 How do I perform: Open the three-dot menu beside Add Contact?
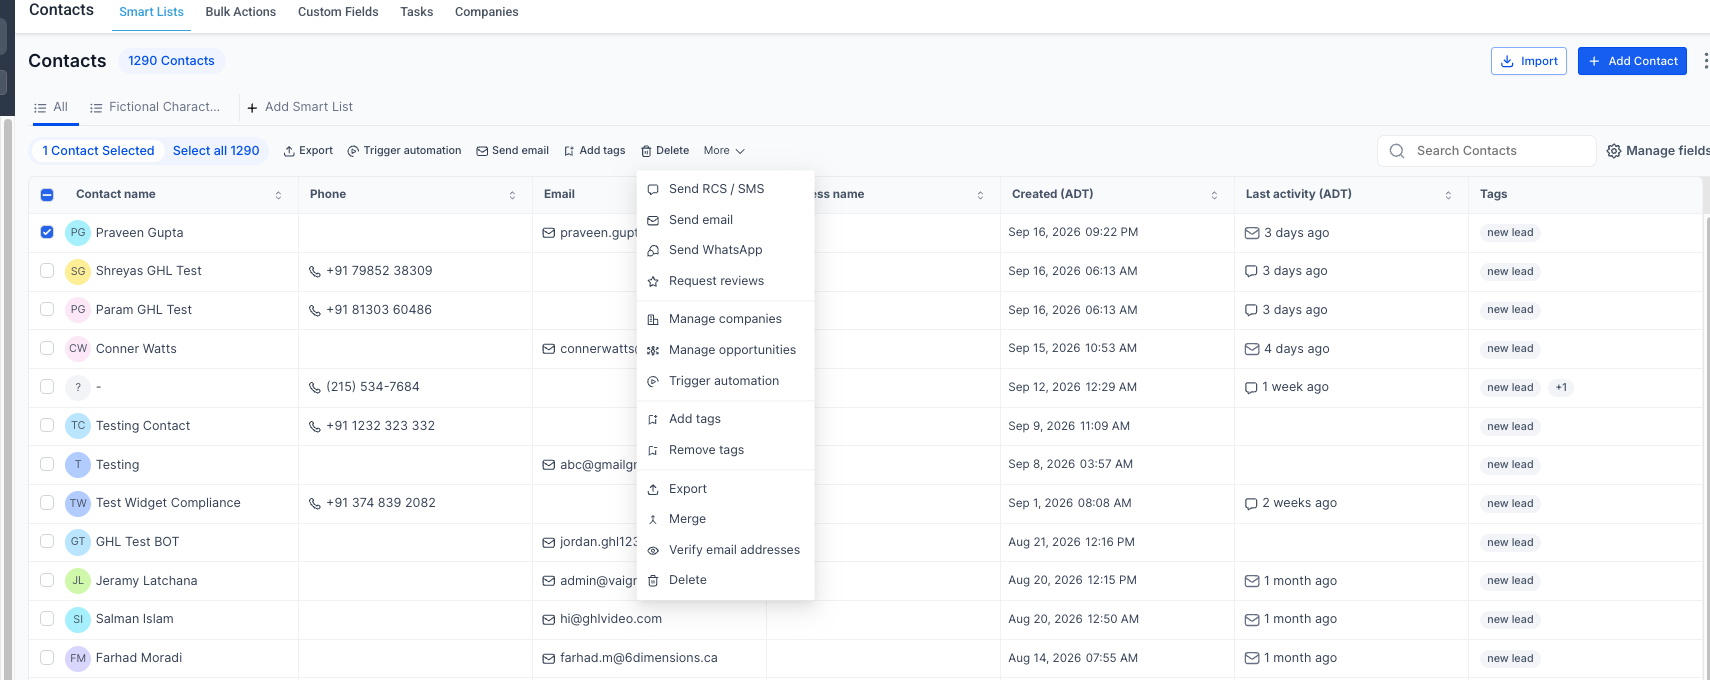pos(1705,61)
